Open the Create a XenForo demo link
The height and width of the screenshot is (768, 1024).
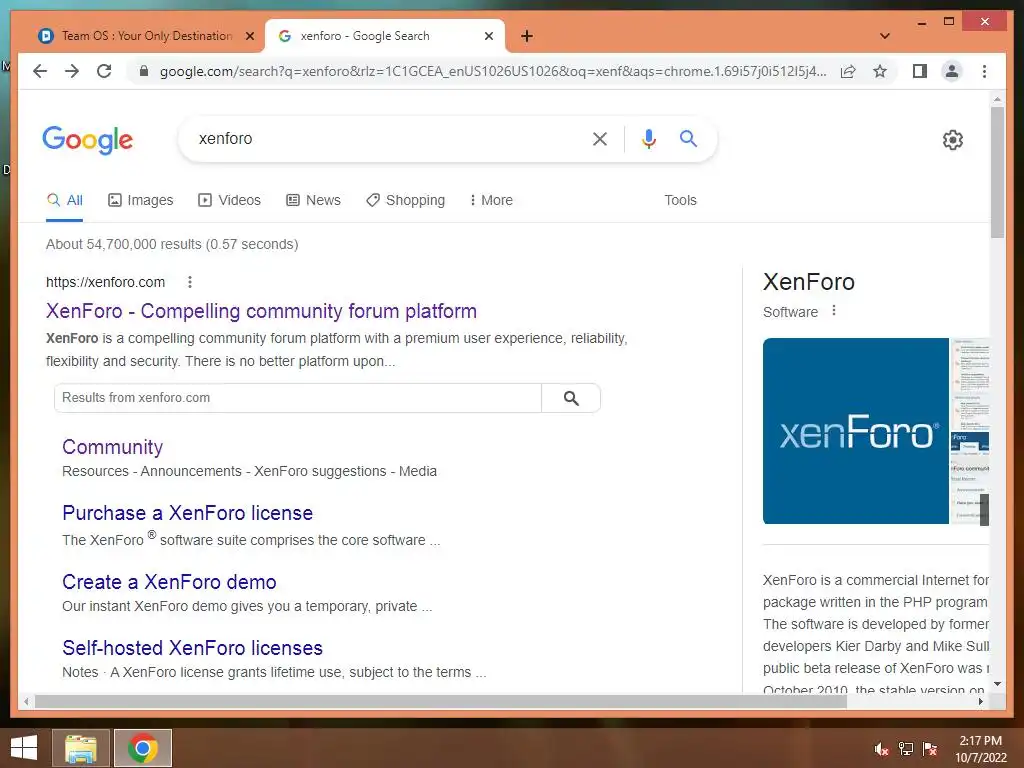pos(169,582)
